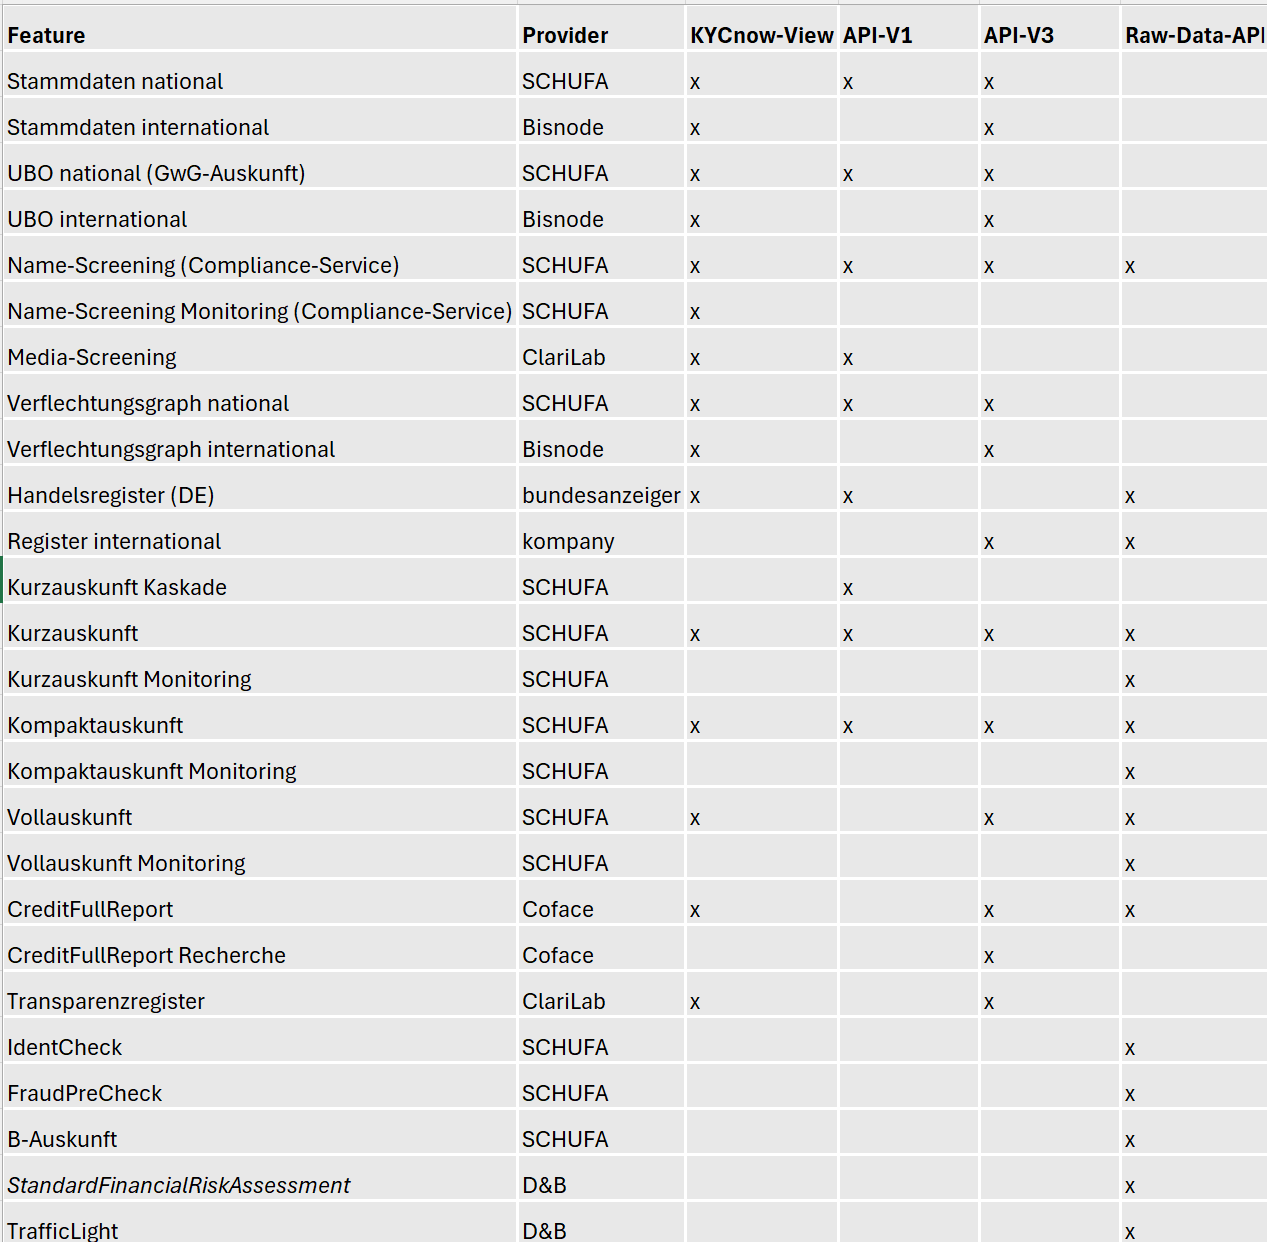Click API-V1 x mark for Kurzauskunft Kaskade

click(848, 589)
